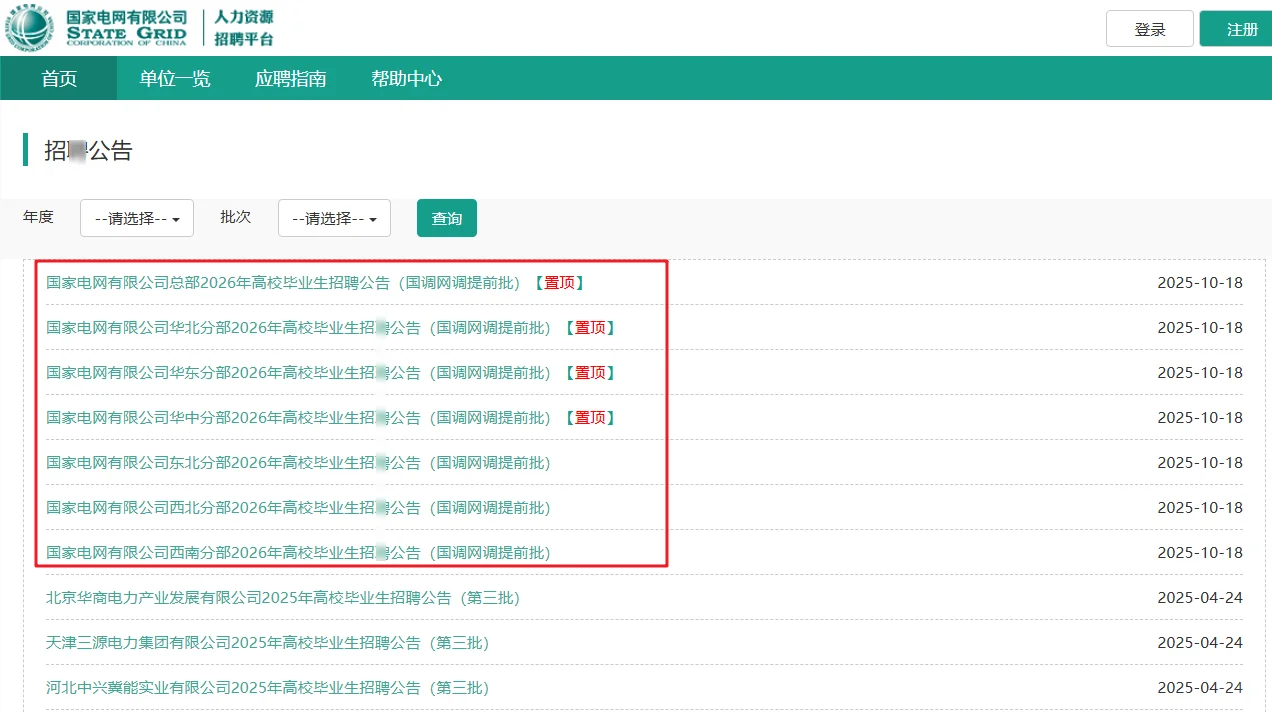Viewport: 1272px width, 712px height.
Task: Click the 年度 label
Action: click(x=38, y=217)
